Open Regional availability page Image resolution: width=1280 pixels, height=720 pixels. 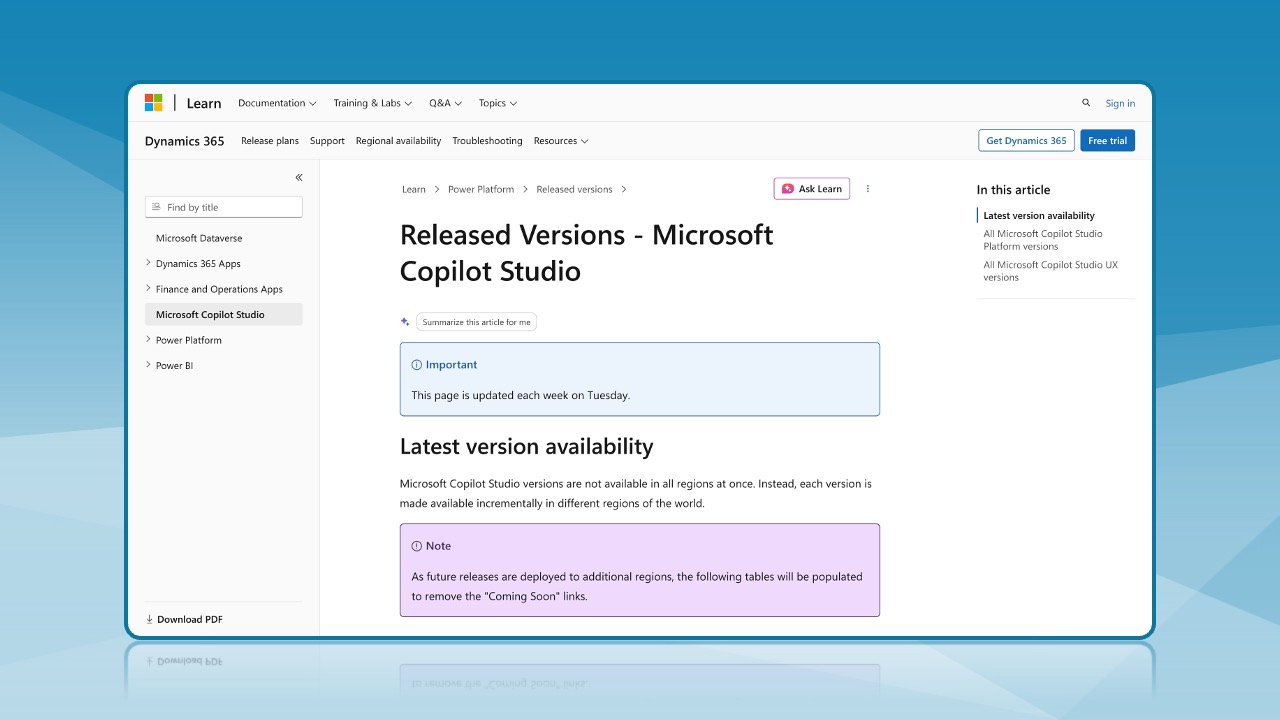(x=398, y=141)
